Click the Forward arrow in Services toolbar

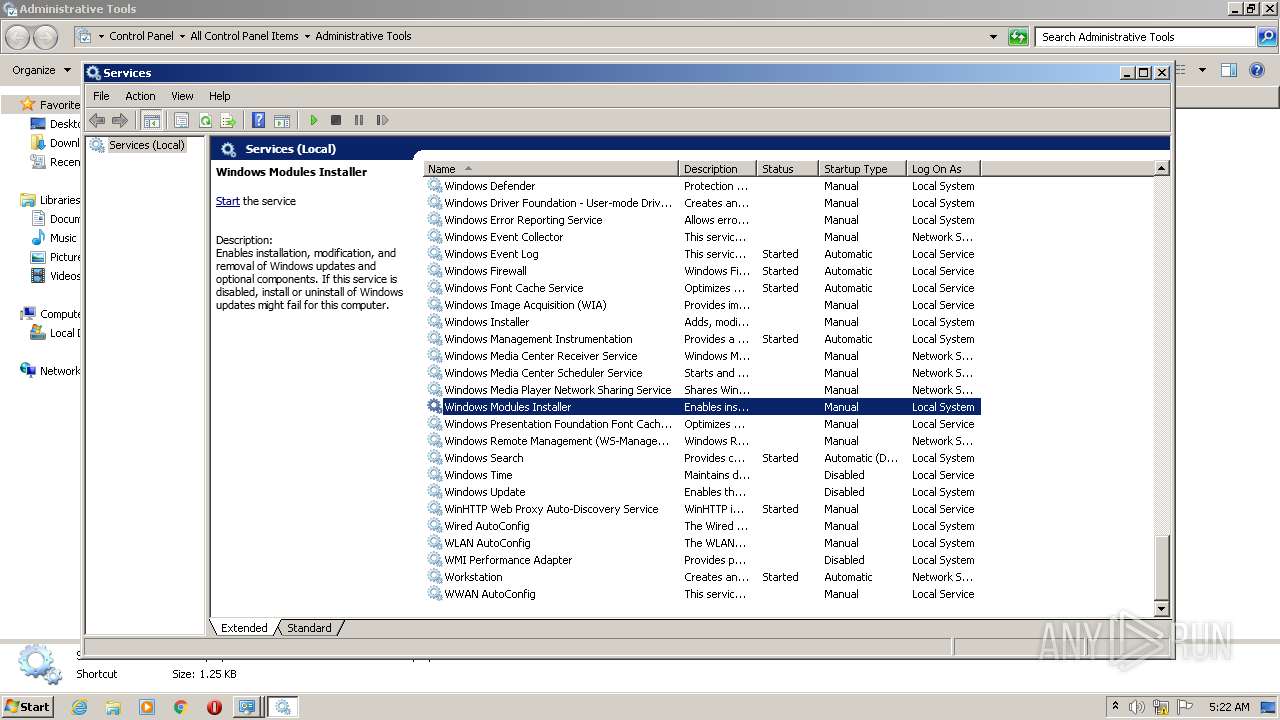120,120
